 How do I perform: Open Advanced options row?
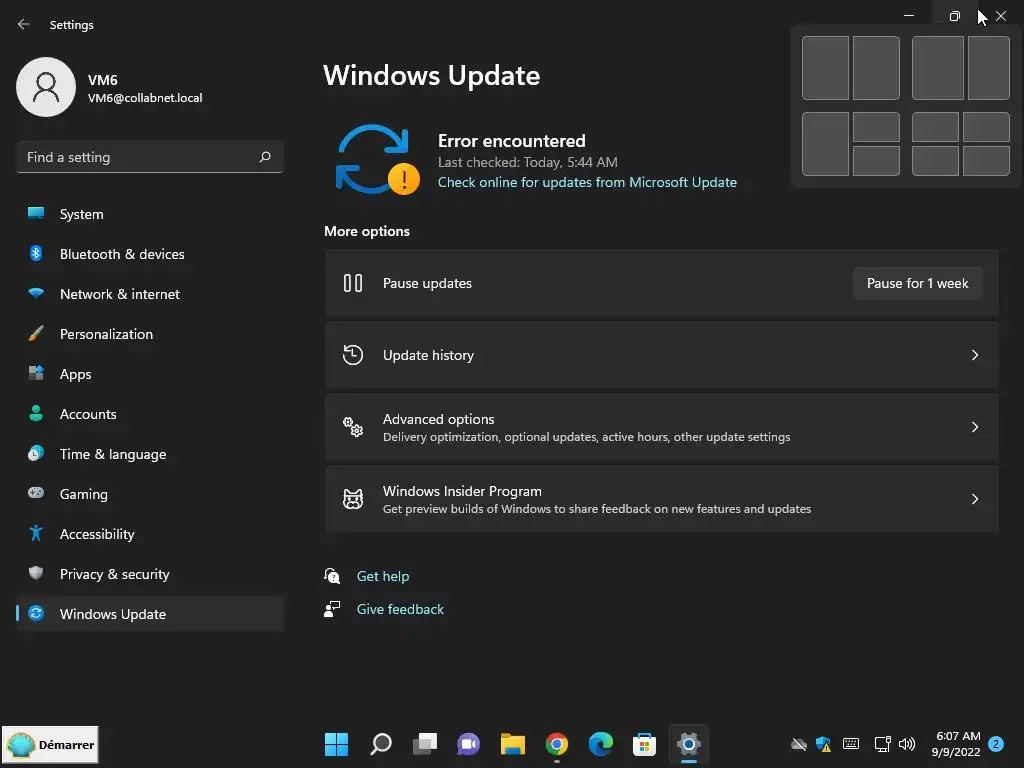coord(662,427)
